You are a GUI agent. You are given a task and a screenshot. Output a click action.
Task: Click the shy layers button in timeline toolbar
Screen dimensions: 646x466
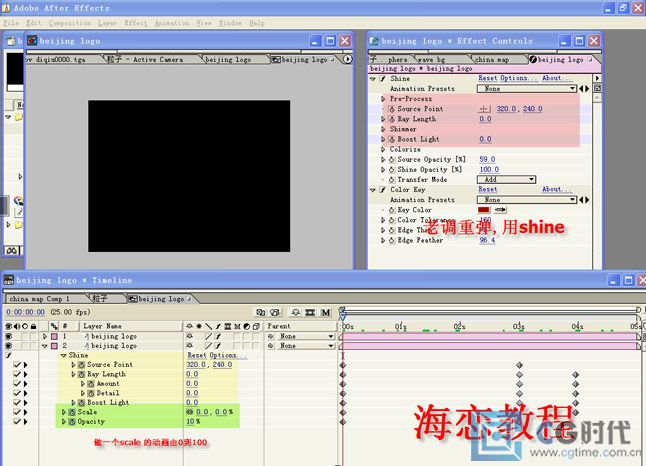pyautogui.click(x=295, y=312)
